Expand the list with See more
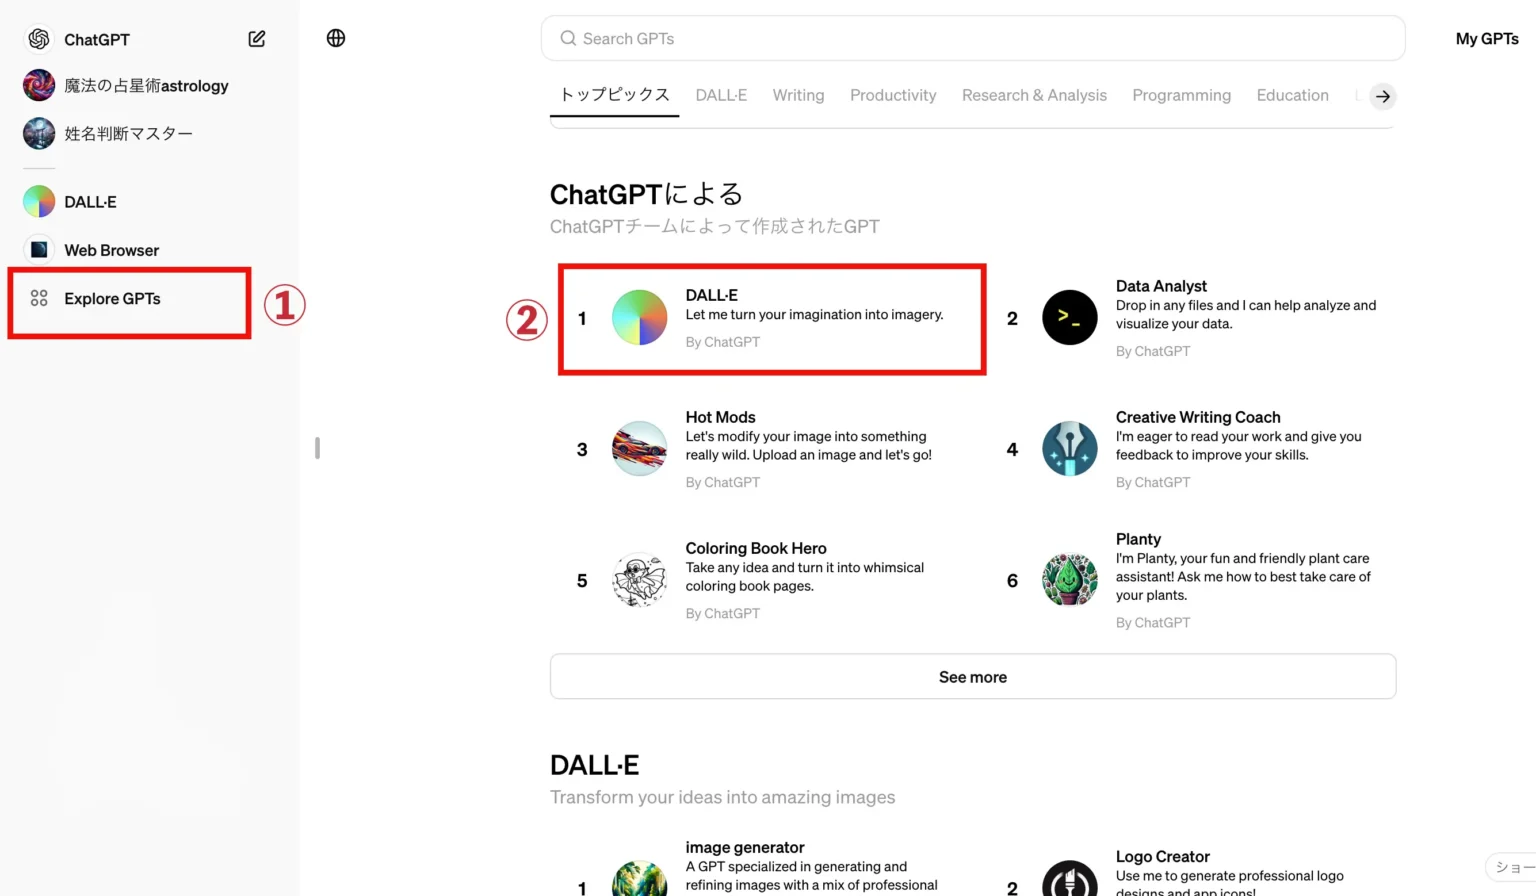The height and width of the screenshot is (896, 1536). pyautogui.click(x=972, y=677)
